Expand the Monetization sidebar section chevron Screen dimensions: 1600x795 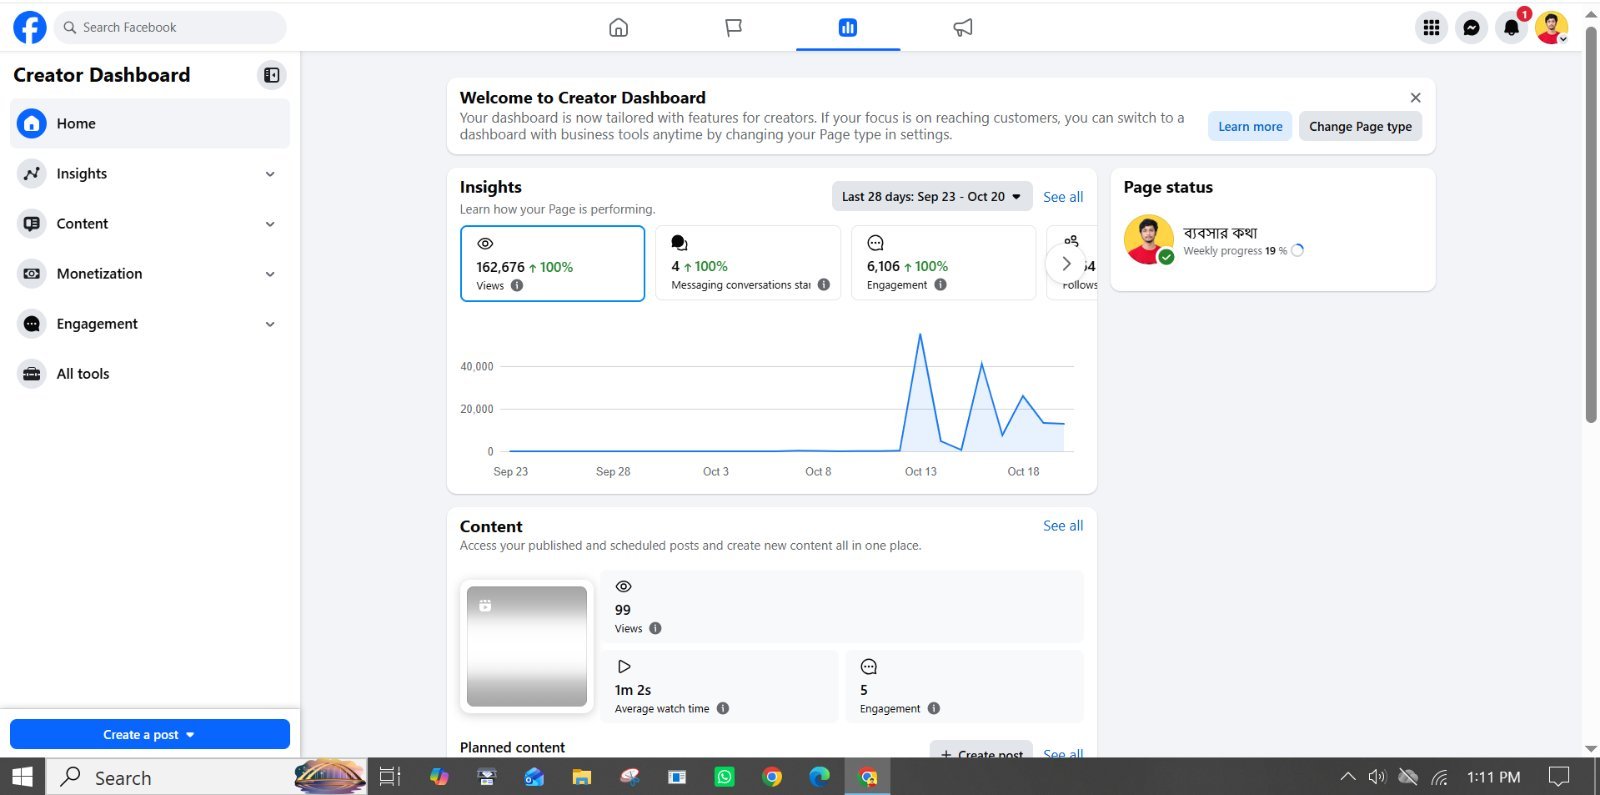tap(270, 274)
